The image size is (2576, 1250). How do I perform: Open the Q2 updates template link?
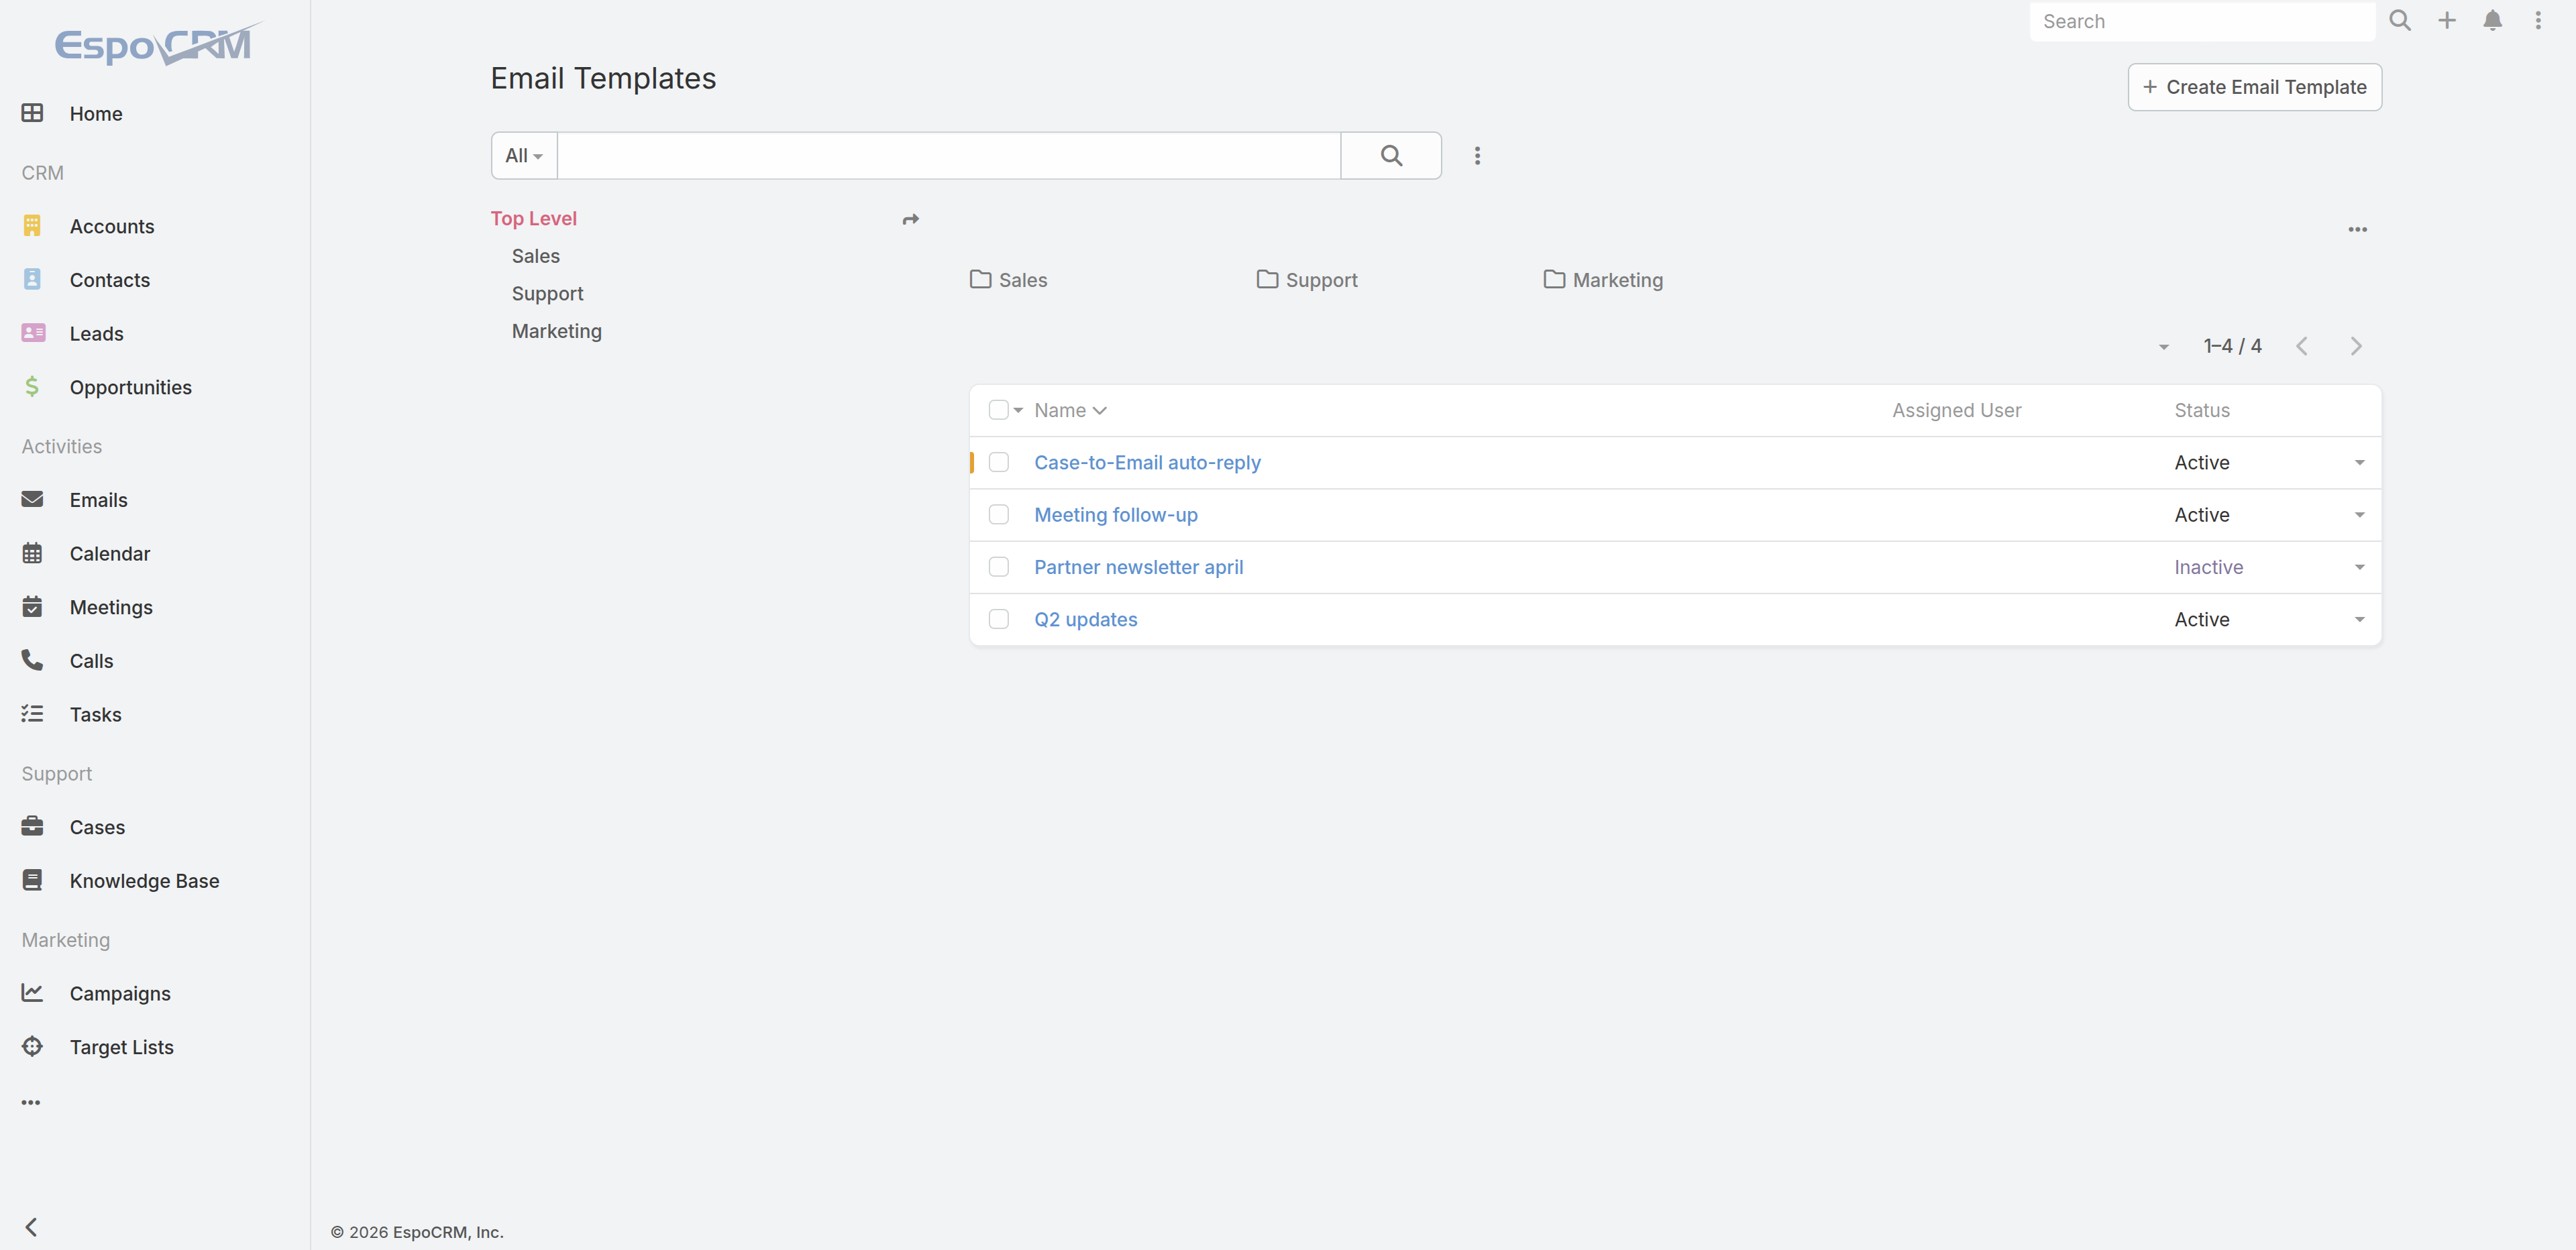(1085, 619)
